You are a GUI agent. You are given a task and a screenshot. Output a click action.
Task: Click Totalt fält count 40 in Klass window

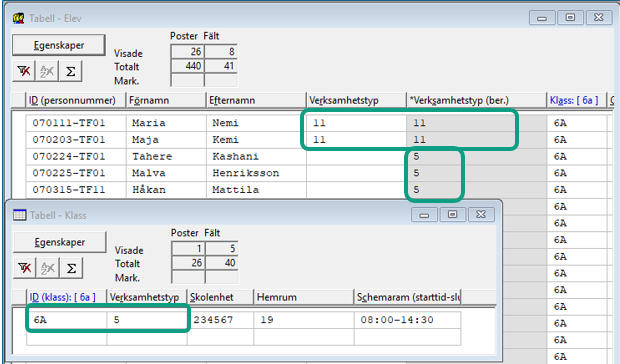222,262
